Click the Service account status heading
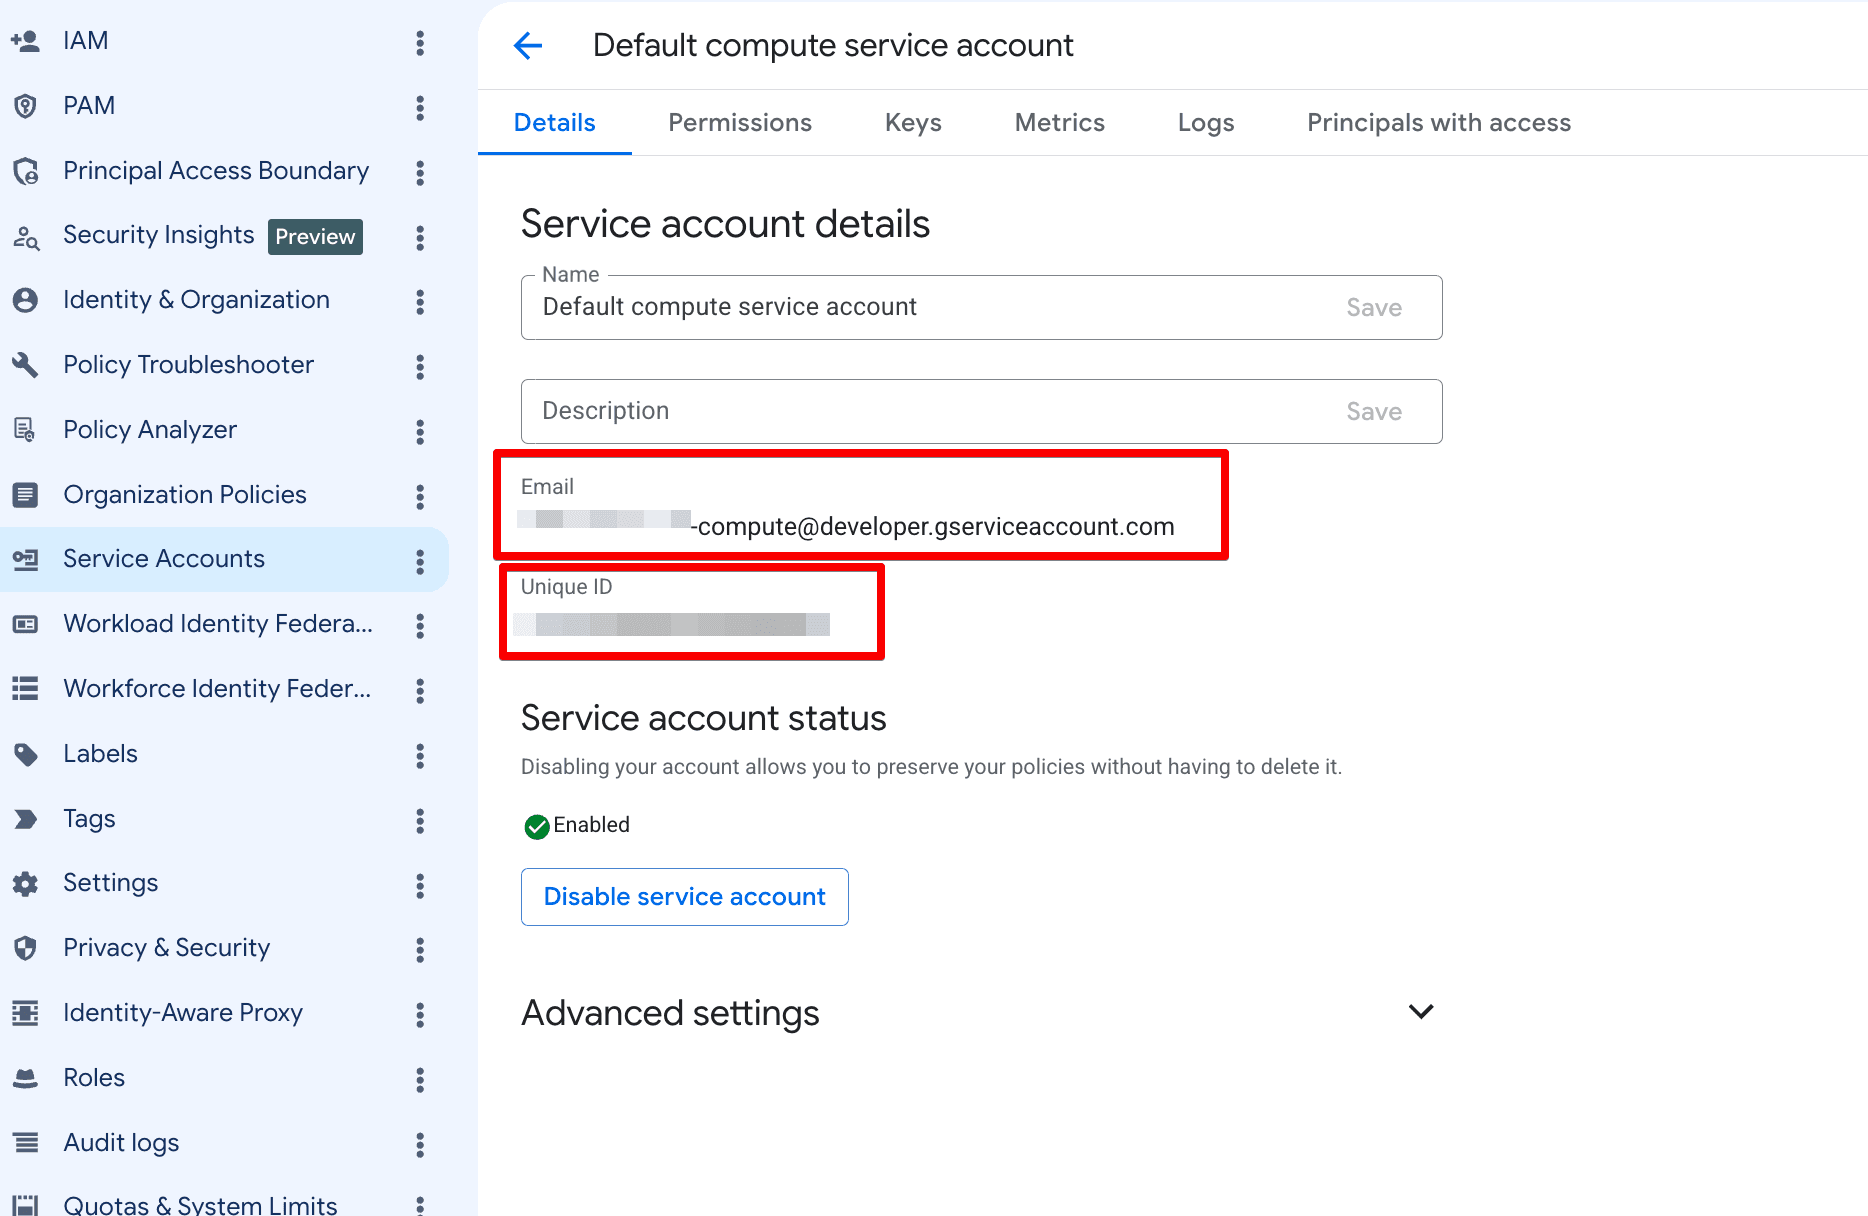Viewport: 1868px width, 1216px height. tap(703, 718)
